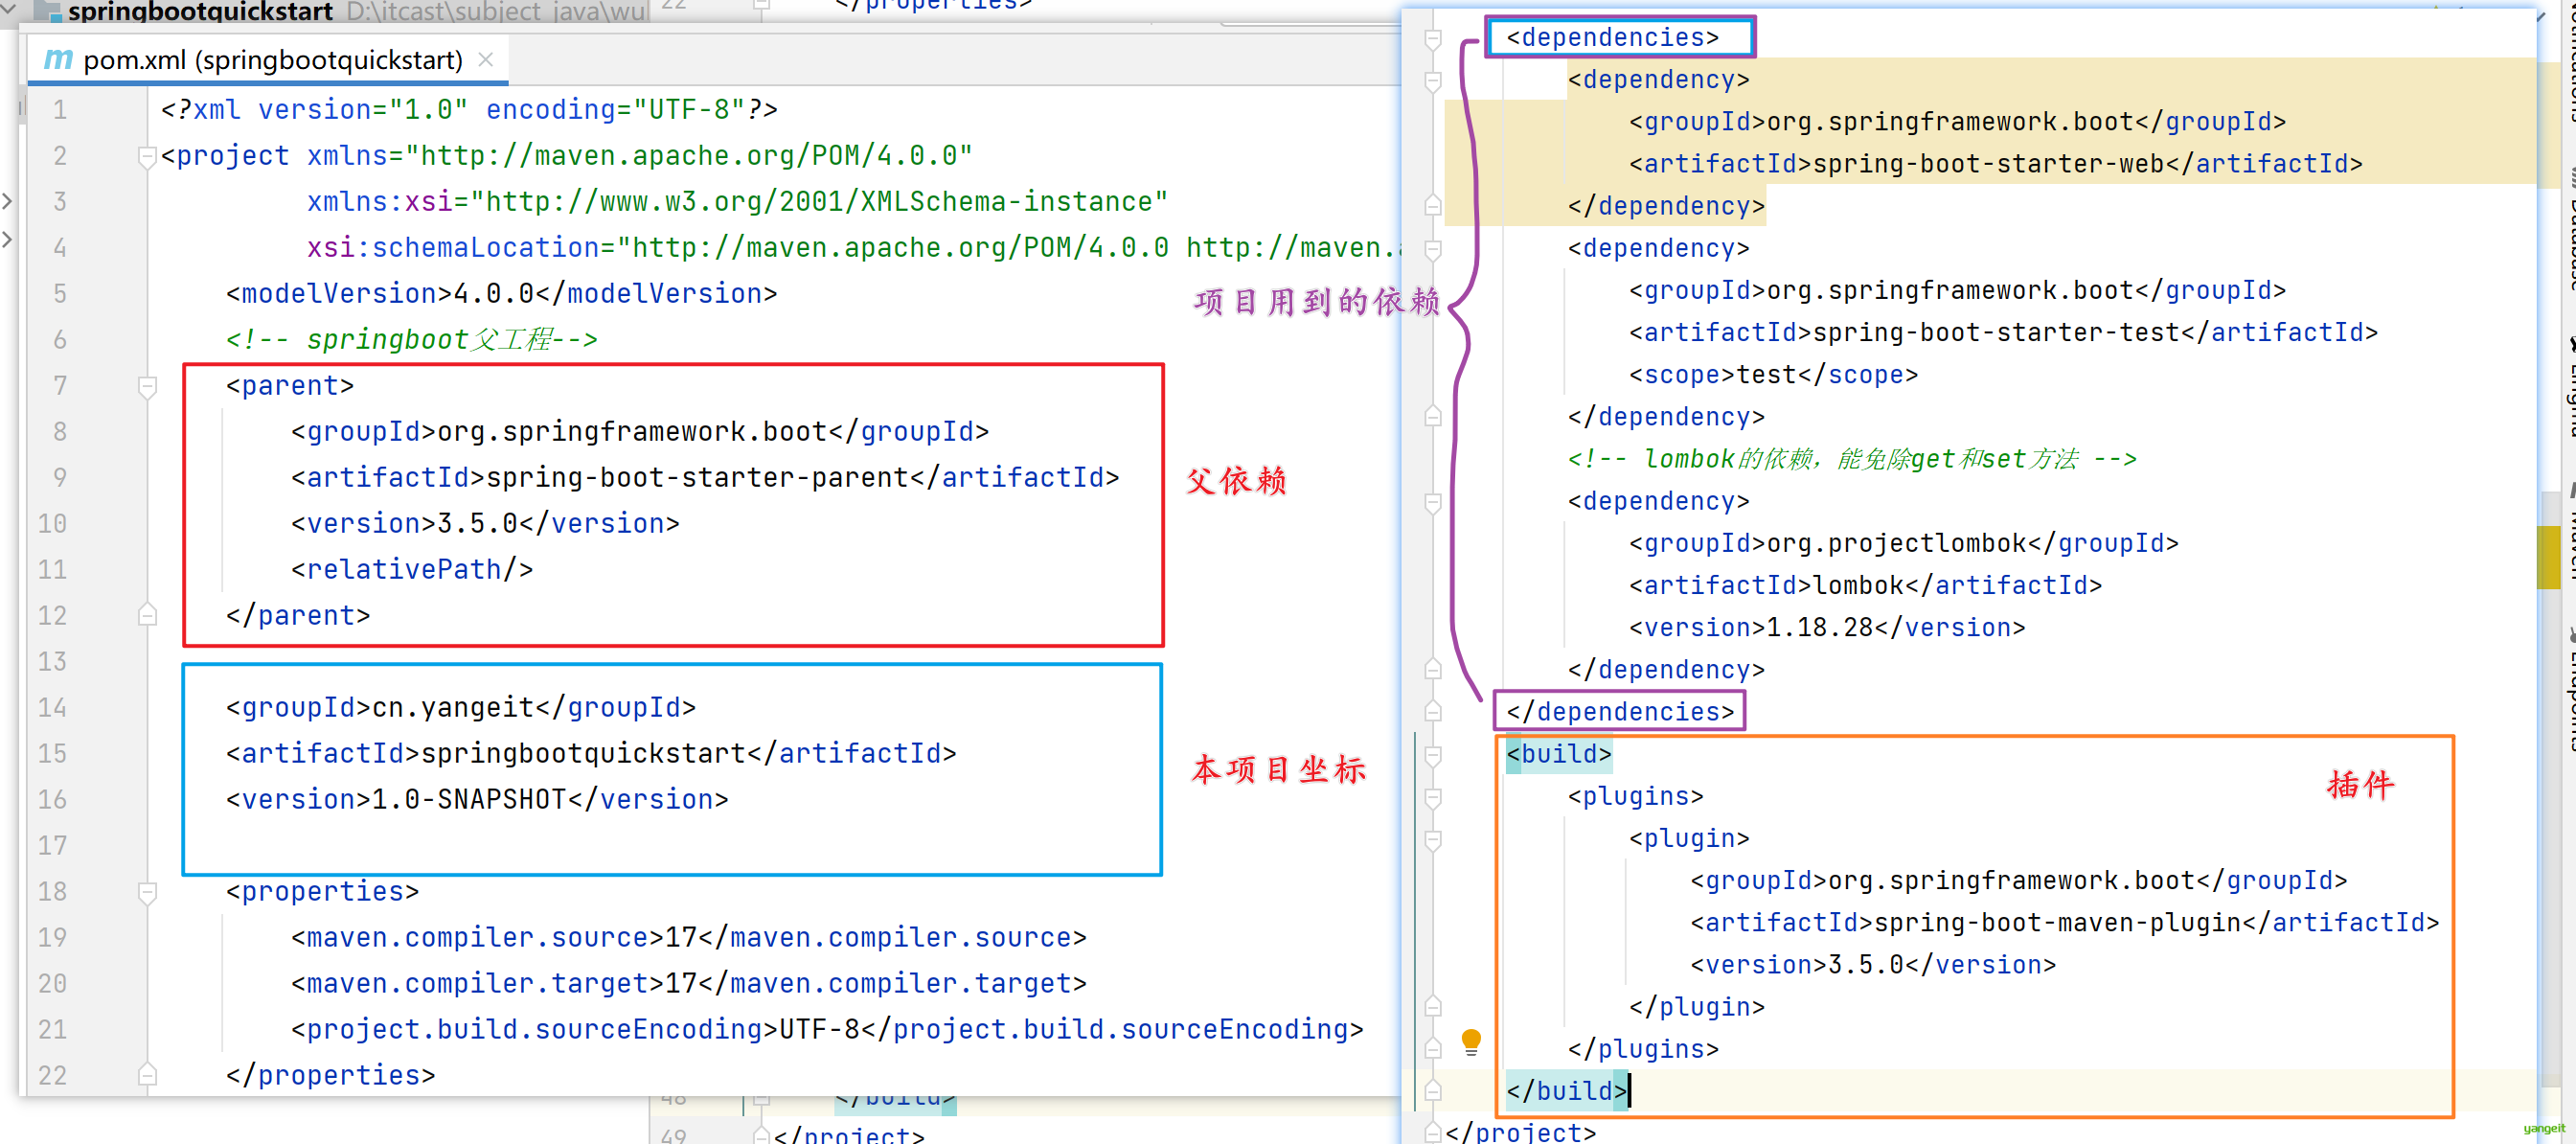Click the project.build.sourceEncoding UTF-8 line
Viewport: 2576px width, 1144px height.
(826, 1030)
